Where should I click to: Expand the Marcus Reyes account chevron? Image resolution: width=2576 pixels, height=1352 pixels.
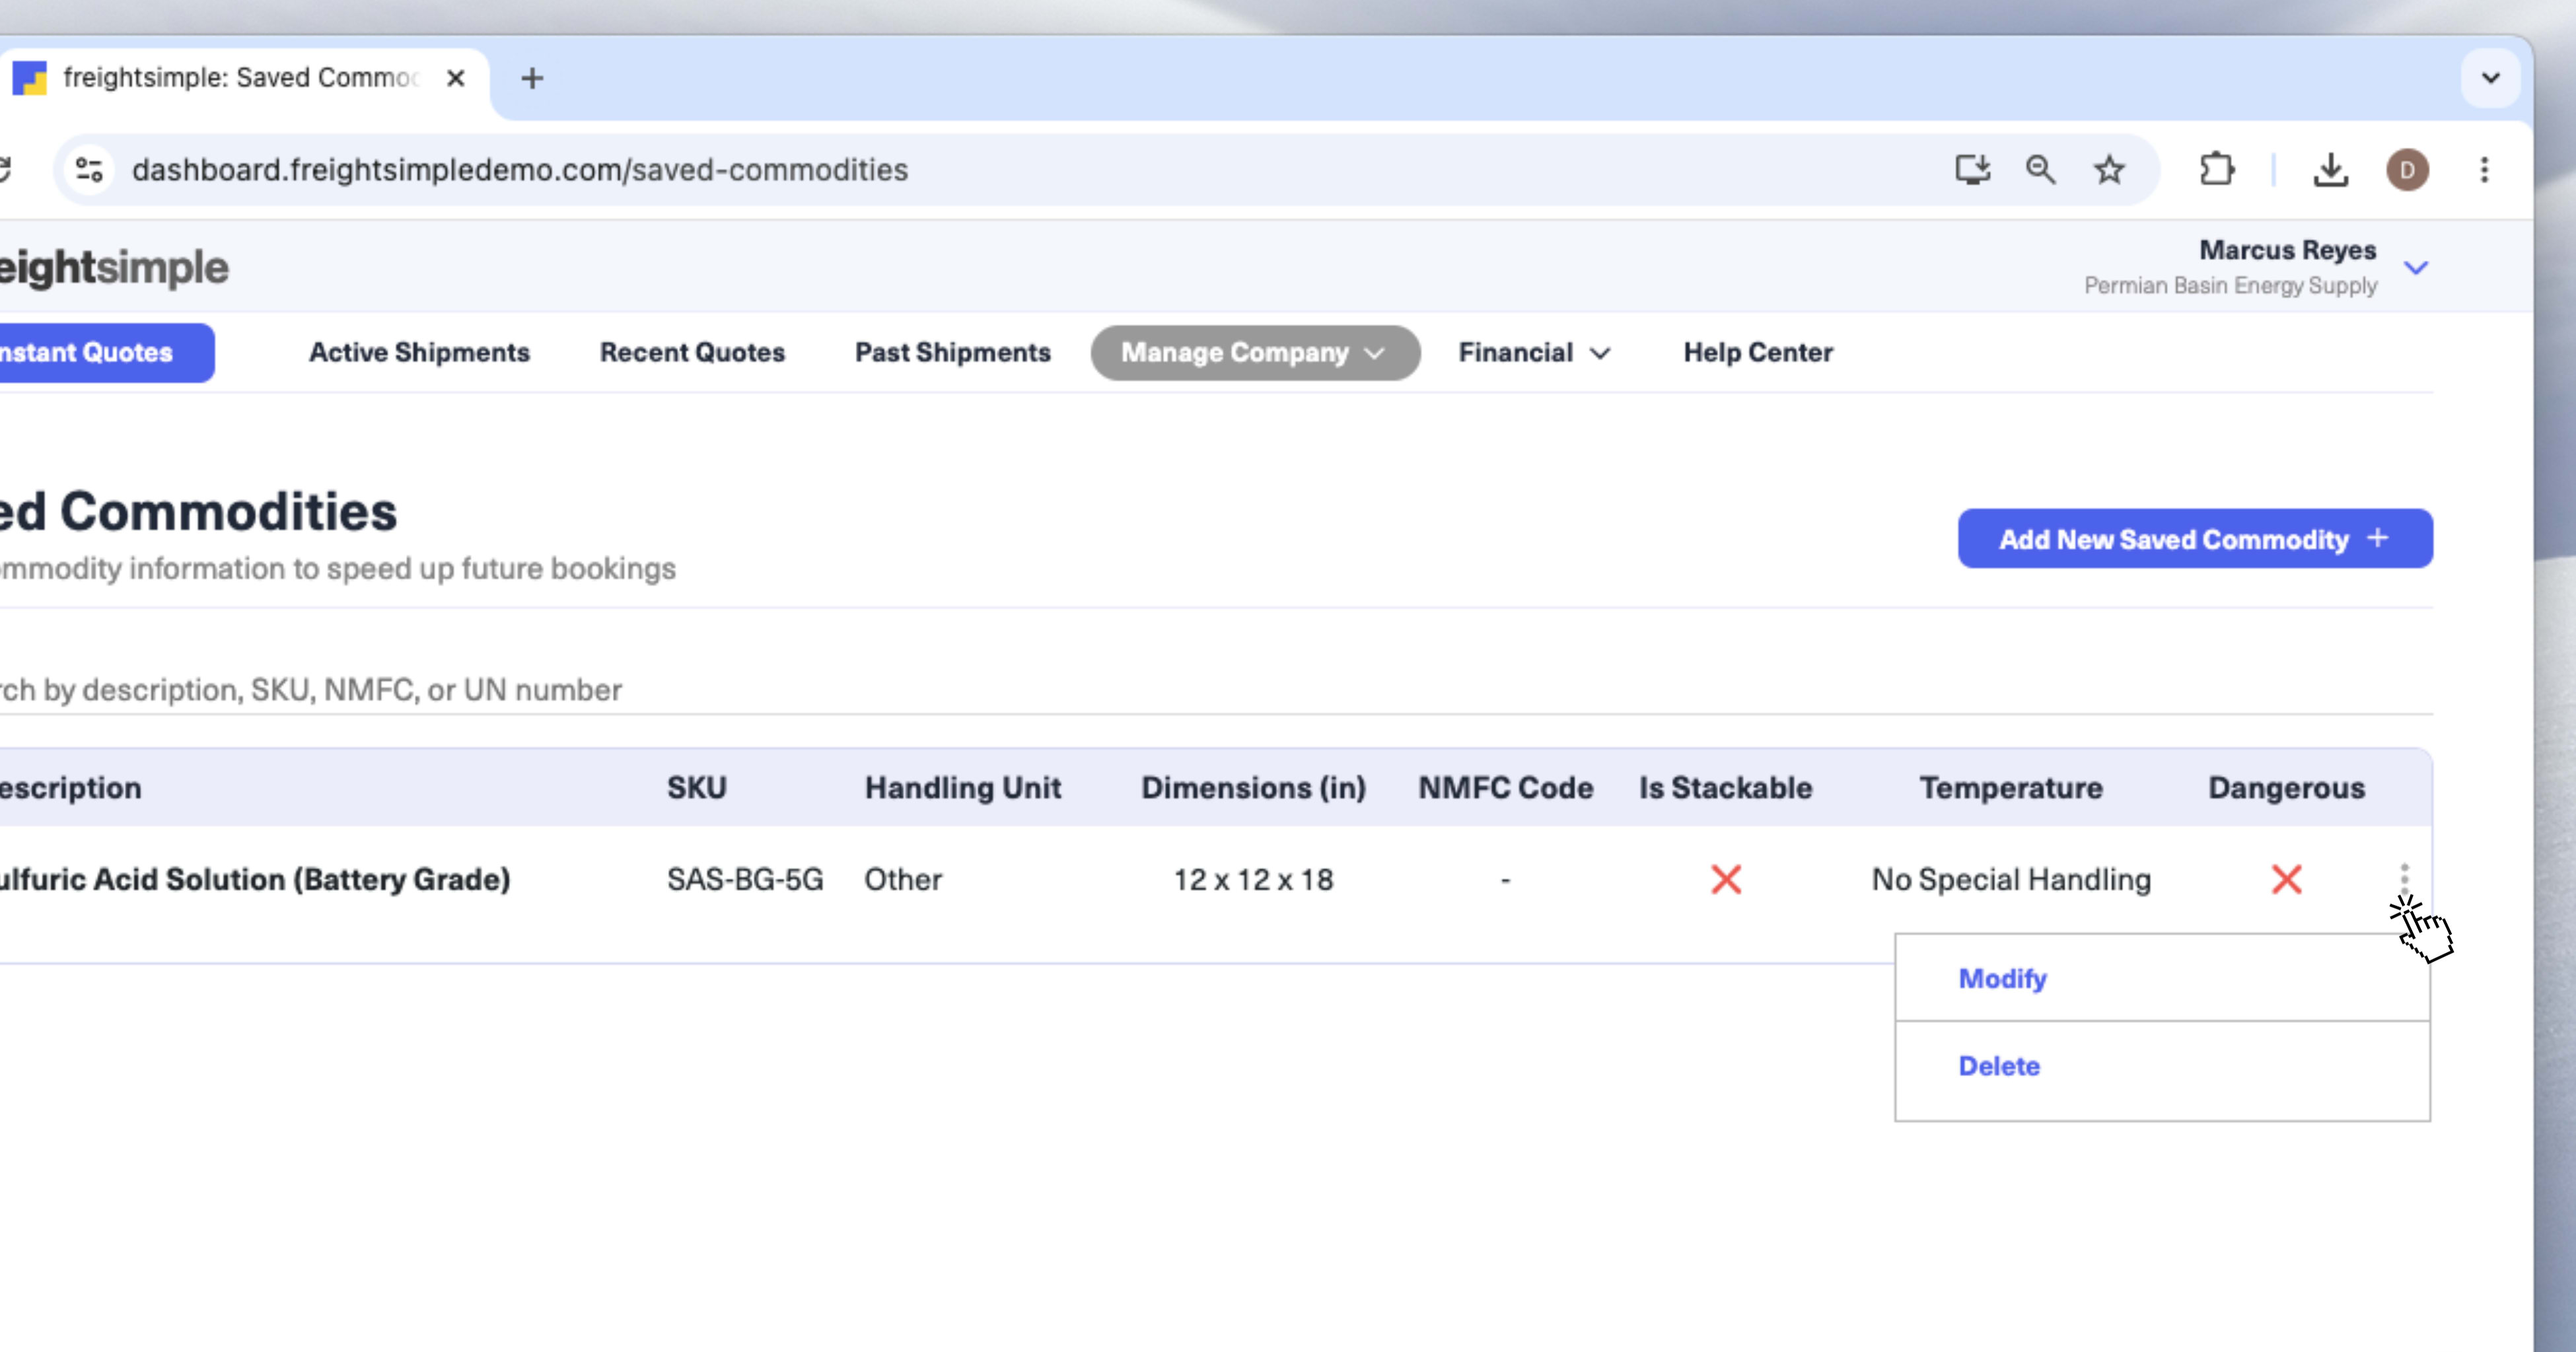[x=2416, y=268]
